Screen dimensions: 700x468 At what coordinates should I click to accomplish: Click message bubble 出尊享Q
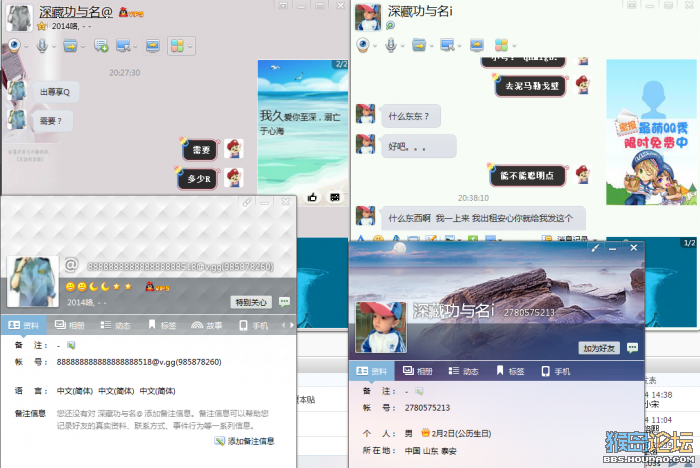pos(55,92)
